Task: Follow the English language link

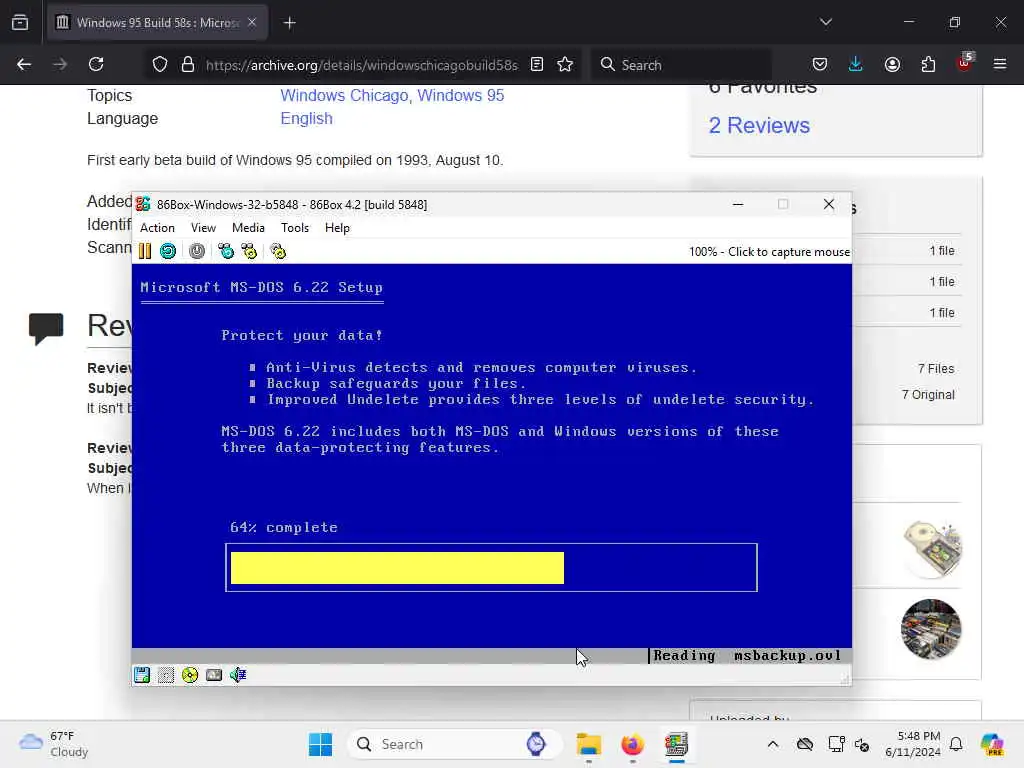Action: [306, 118]
